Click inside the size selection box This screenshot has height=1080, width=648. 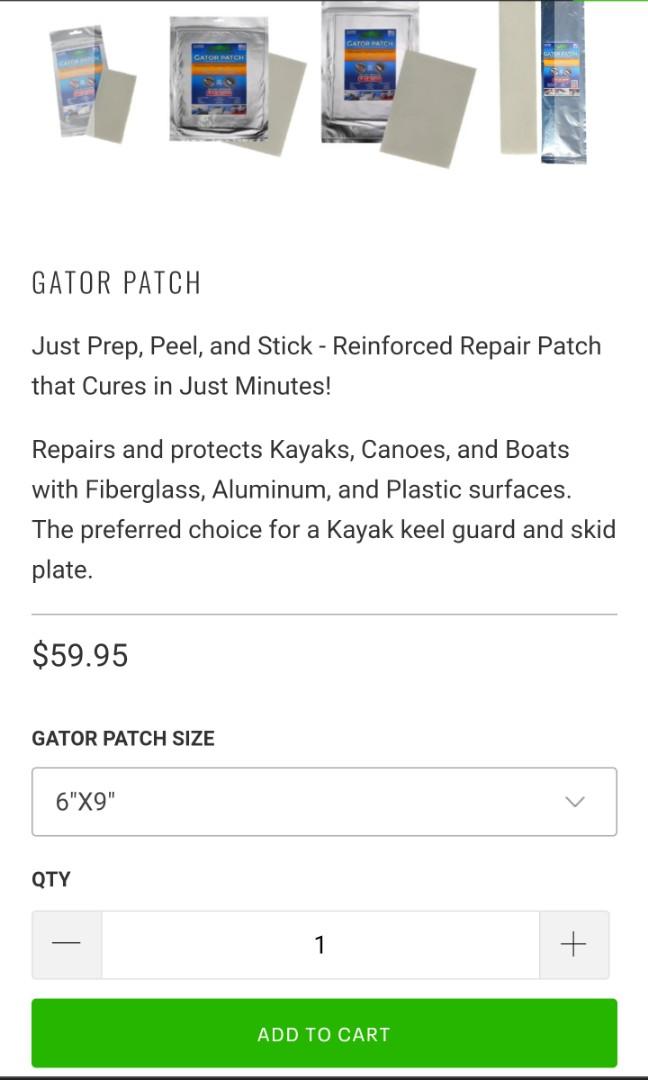[x=324, y=801]
